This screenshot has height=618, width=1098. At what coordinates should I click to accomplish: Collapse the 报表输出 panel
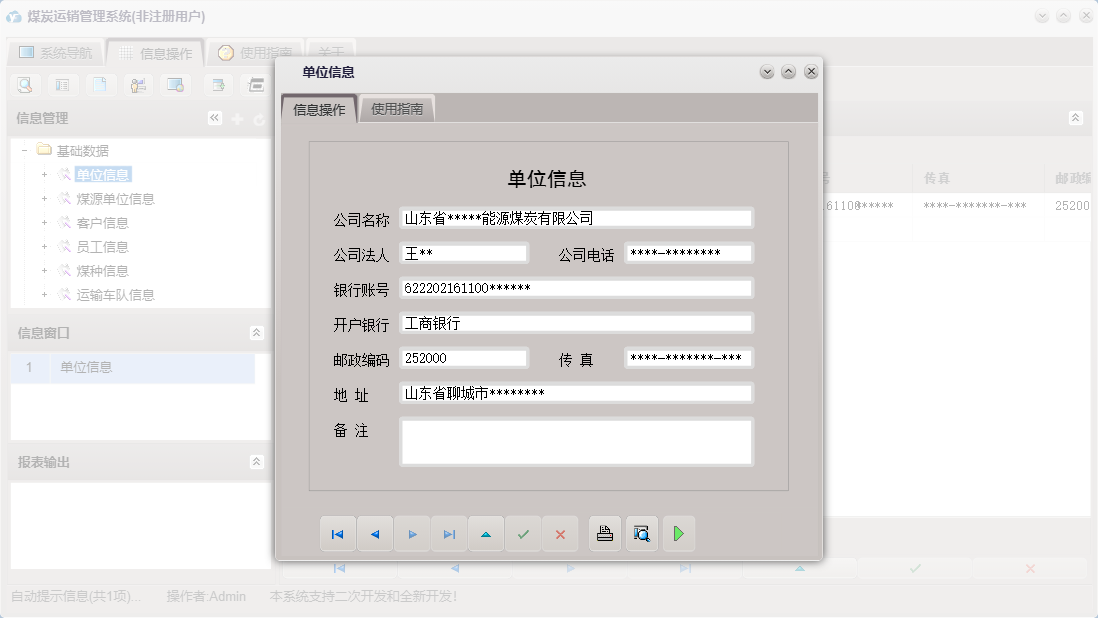click(x=257, y=461)
